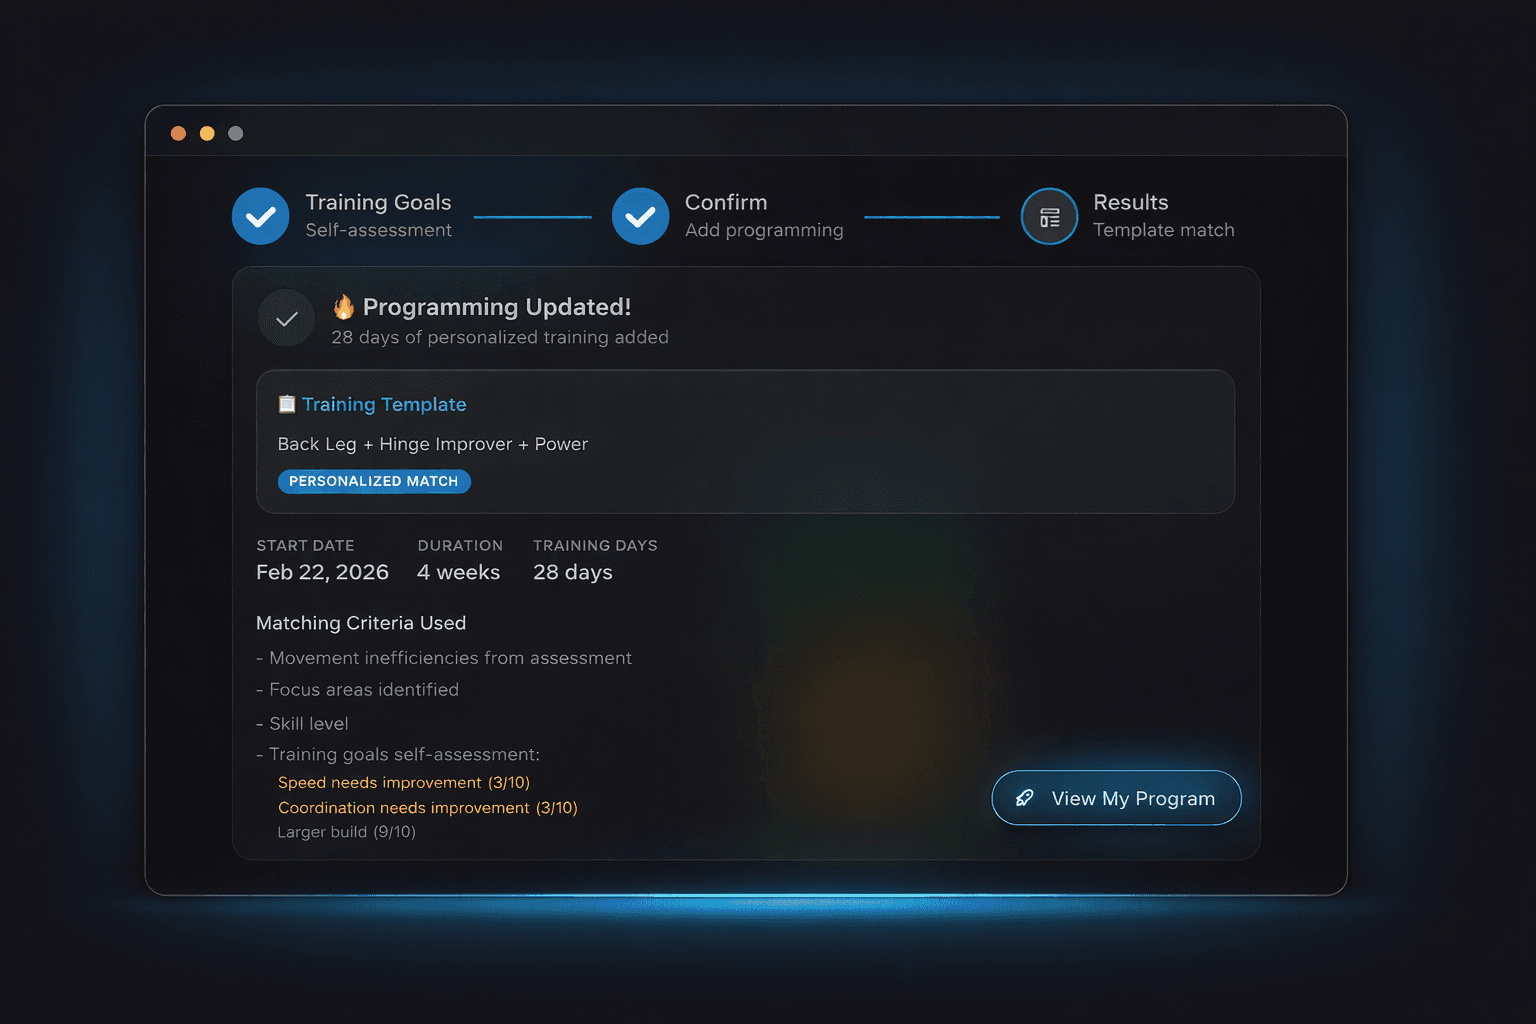Select the Results step label

pos(1130,203)
